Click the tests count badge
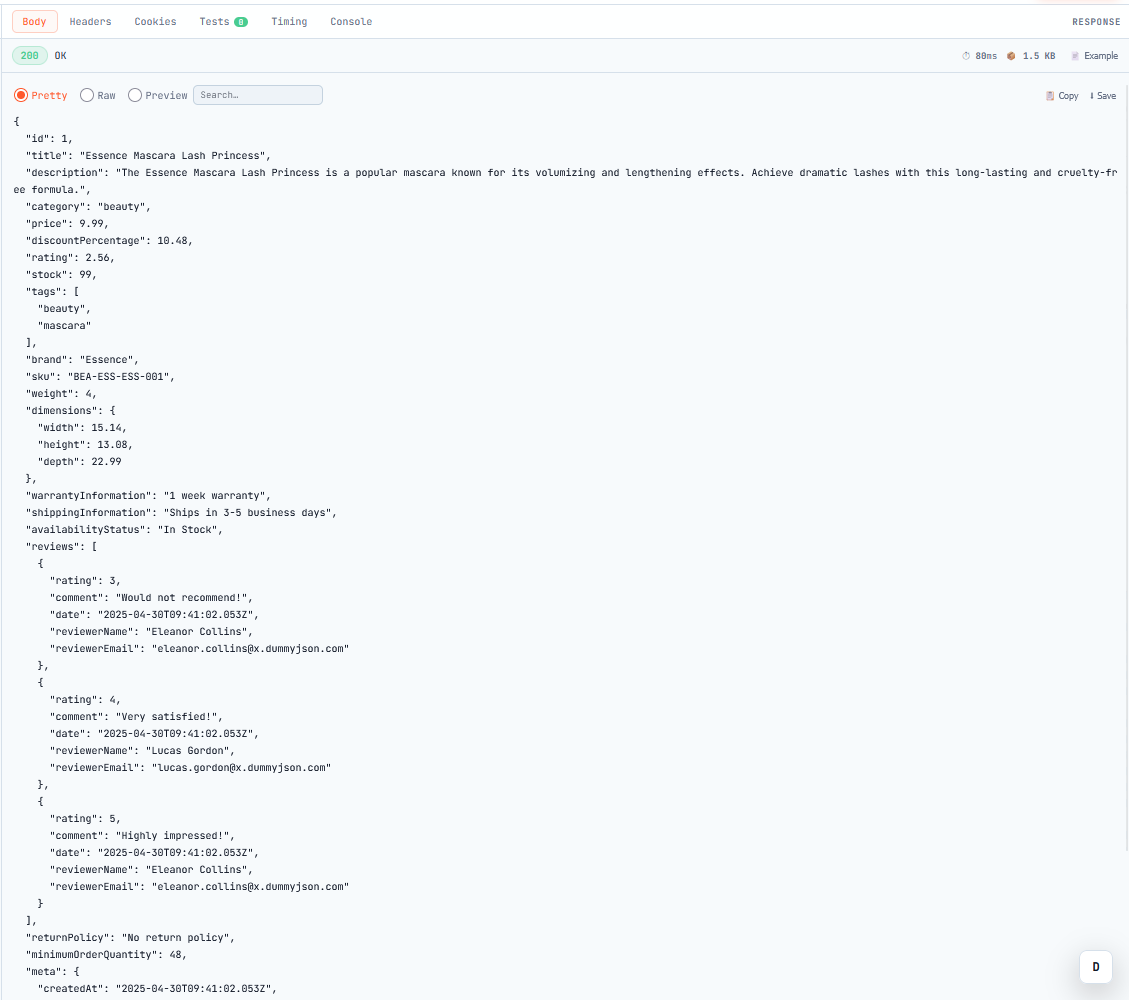 [x=241, y=22]
